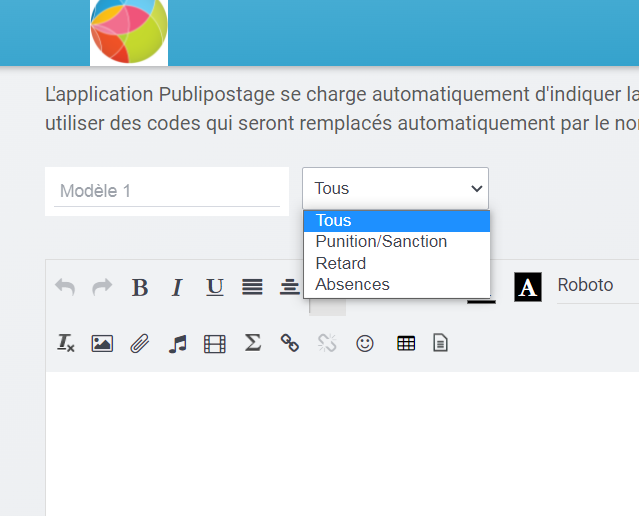The height and width of the screenshot is (516, 639).
Task: Click the "Modèle 1" name input field
Action: [166, 191]
